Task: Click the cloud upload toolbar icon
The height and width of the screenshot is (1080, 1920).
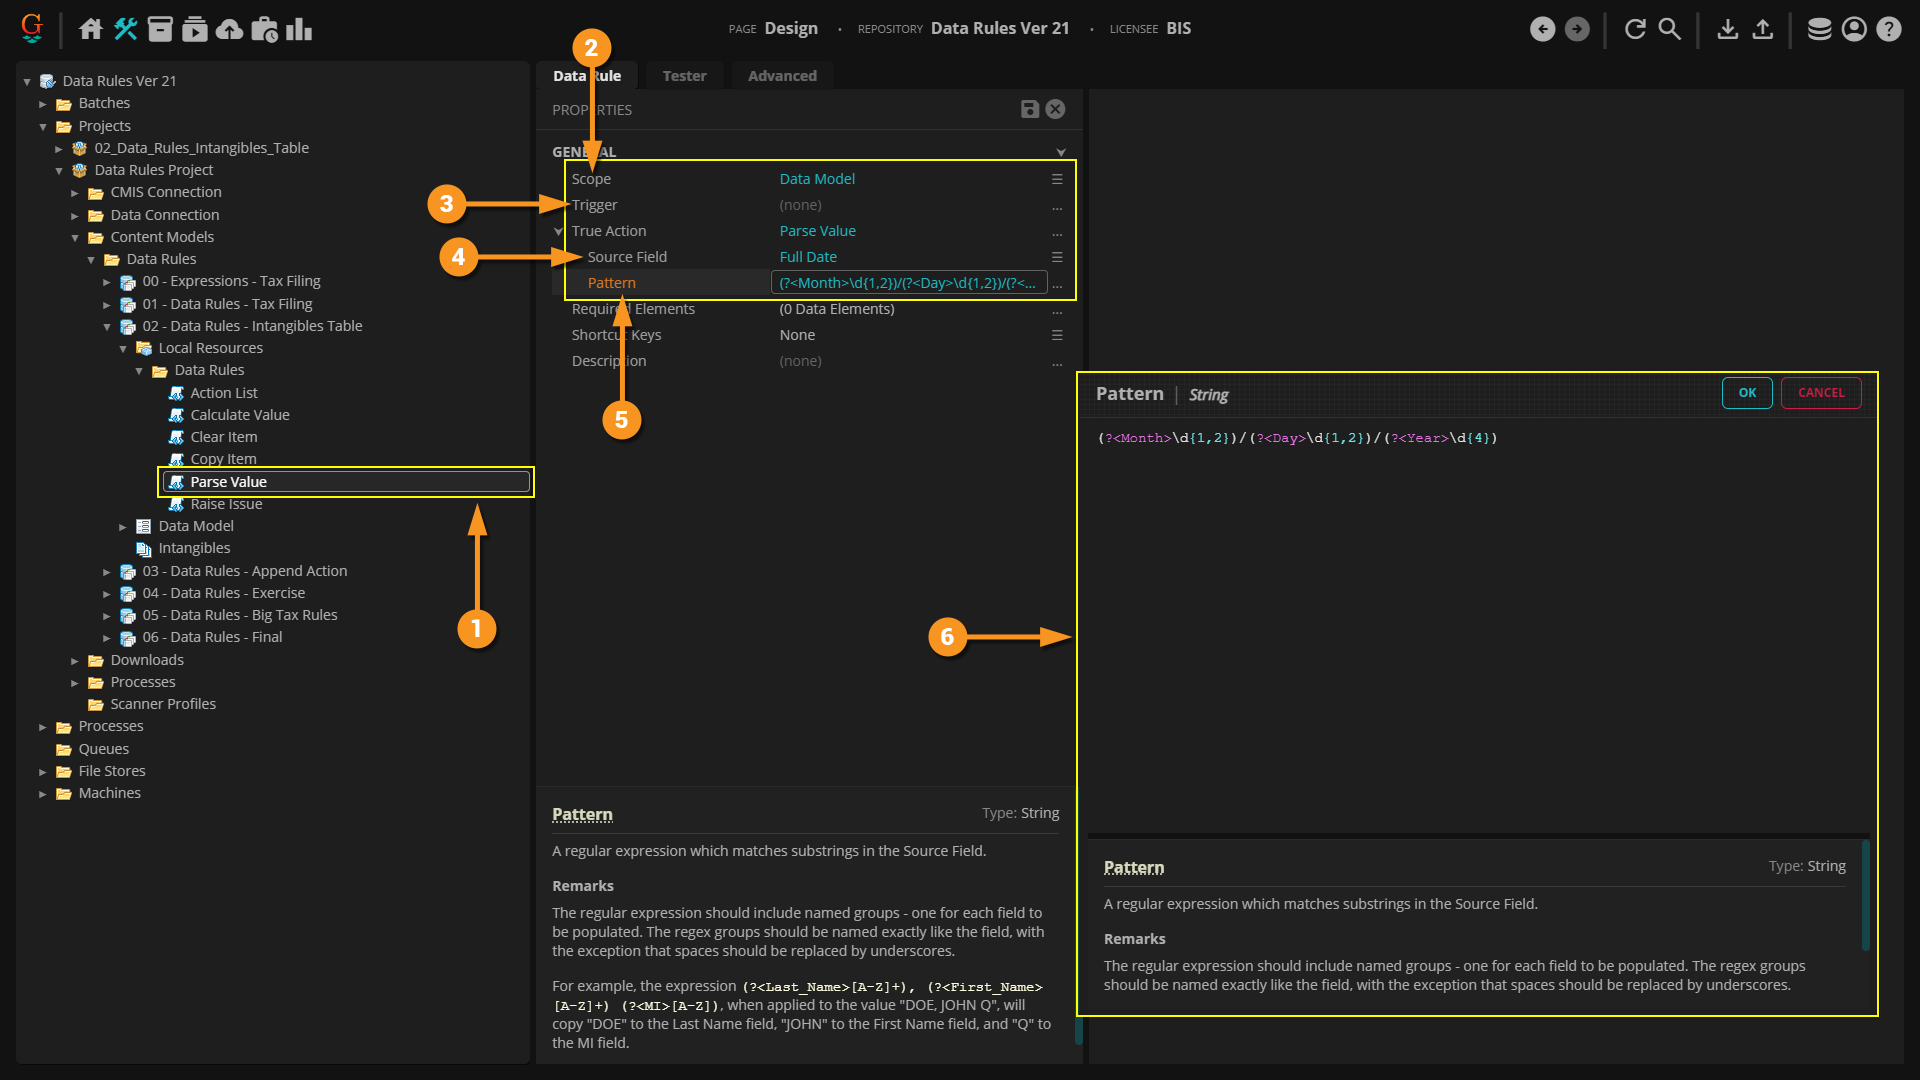Action: tap(229, 29)
